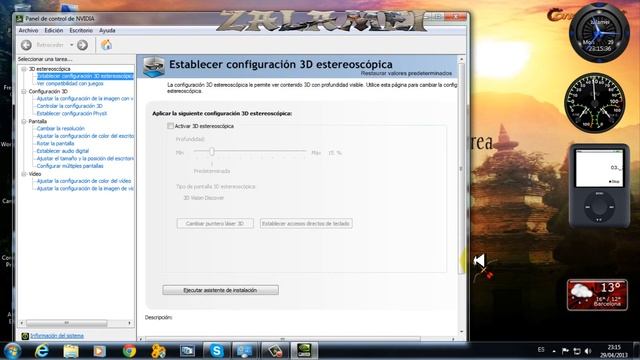Collapse the 3D estereoscópica tree node
The width and height of the screenshot is (640, 360).
point(24,69)
